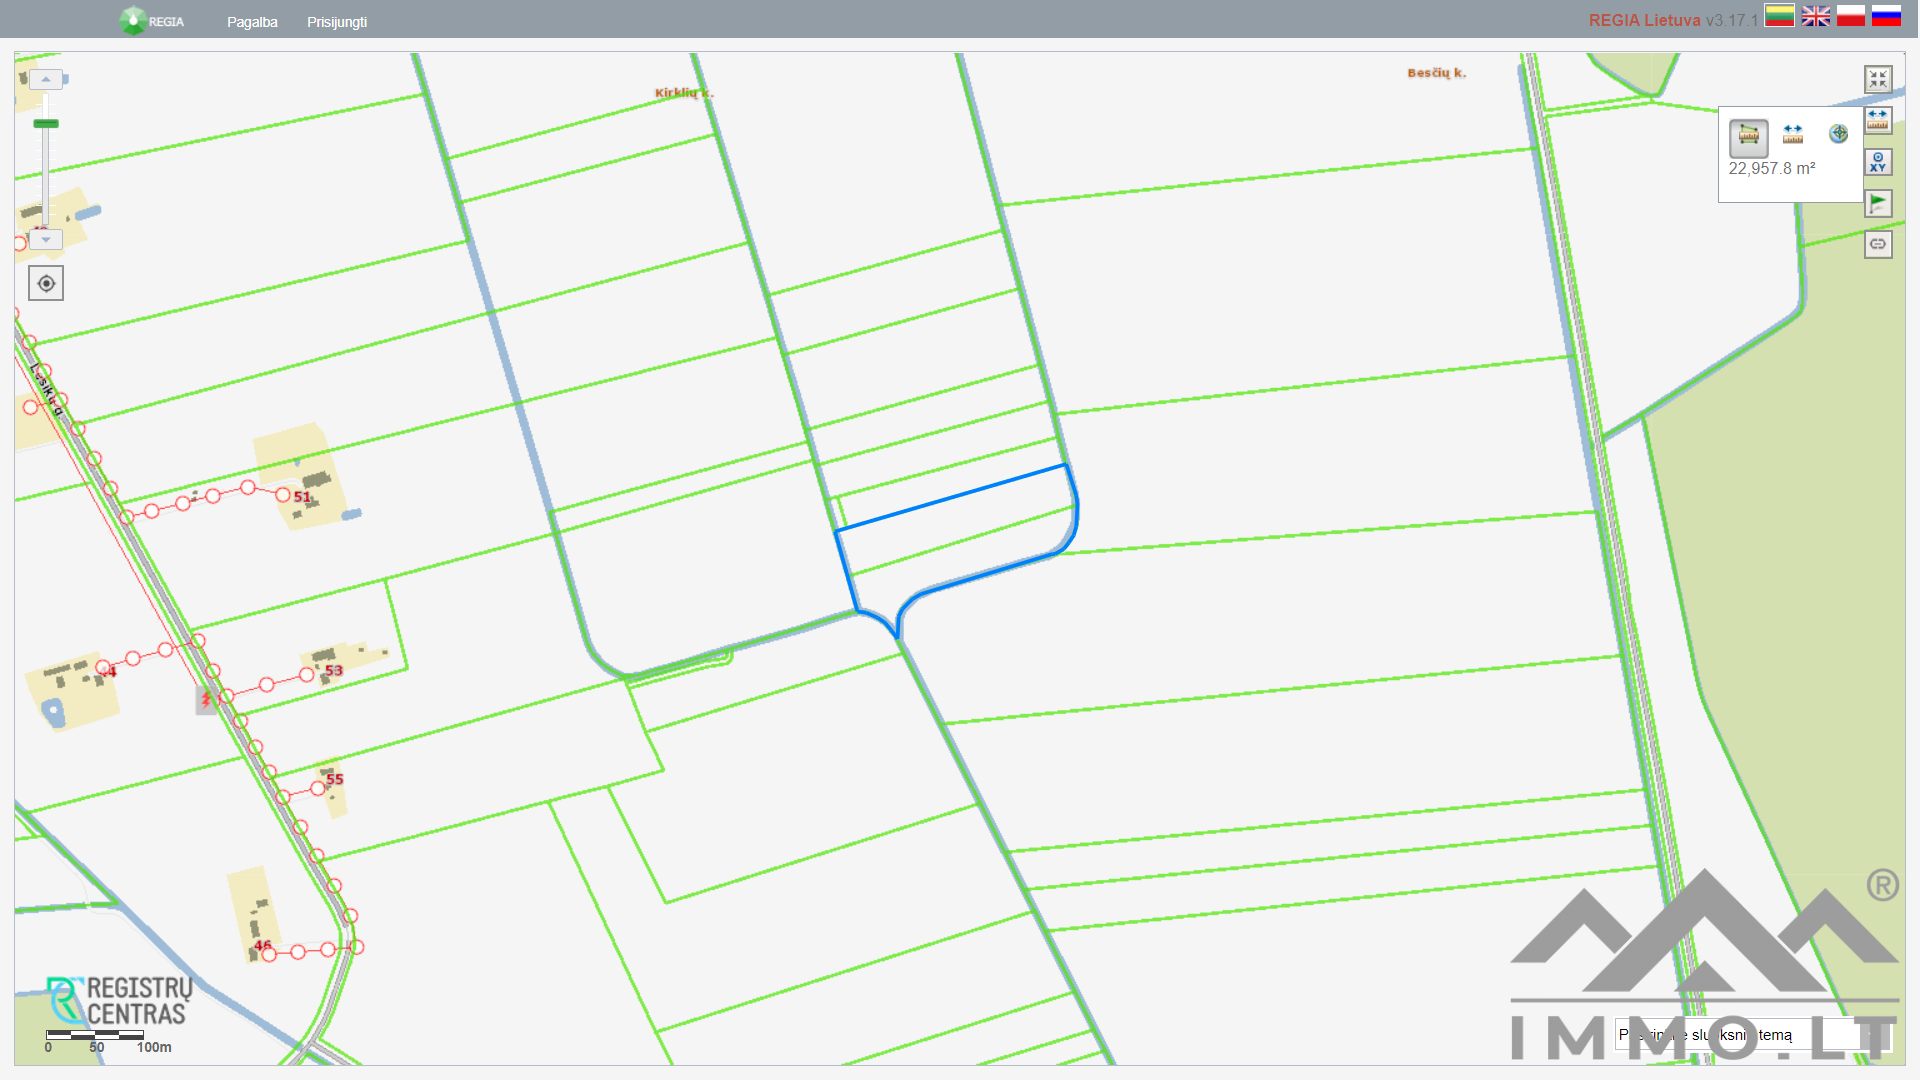Open the layer theme selection dropdown

[1750, 1035]
